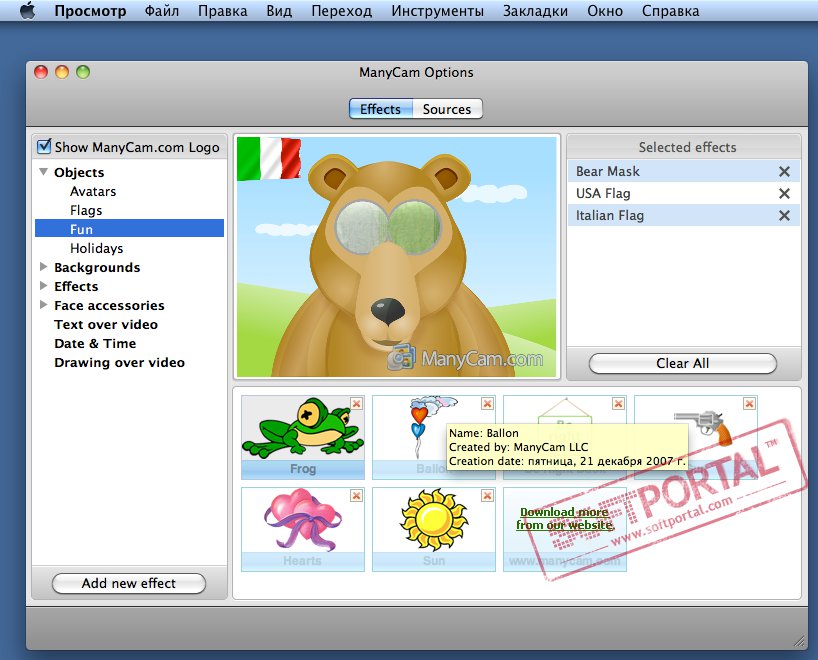Select Flags under Objects

coord(86,210)
